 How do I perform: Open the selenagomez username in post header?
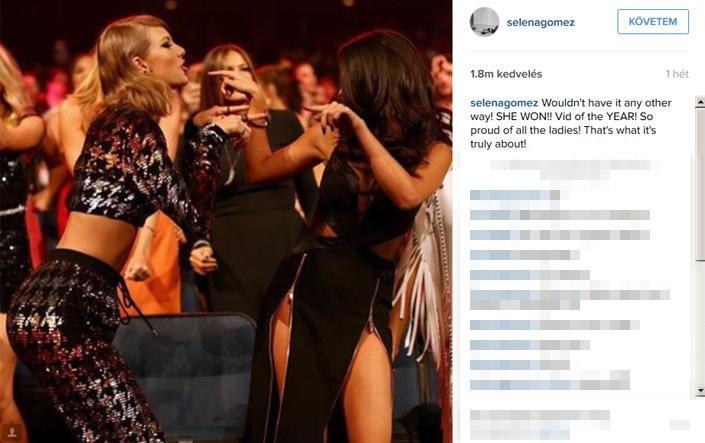tap(540, 22)
